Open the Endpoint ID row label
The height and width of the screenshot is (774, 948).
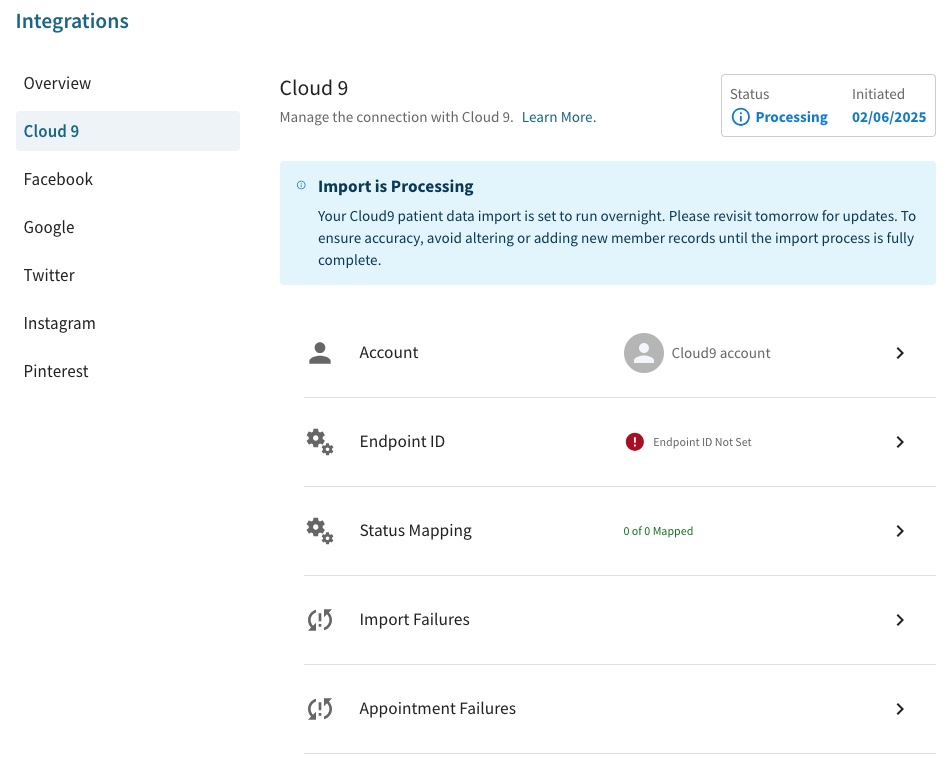(x=402, y=442)
